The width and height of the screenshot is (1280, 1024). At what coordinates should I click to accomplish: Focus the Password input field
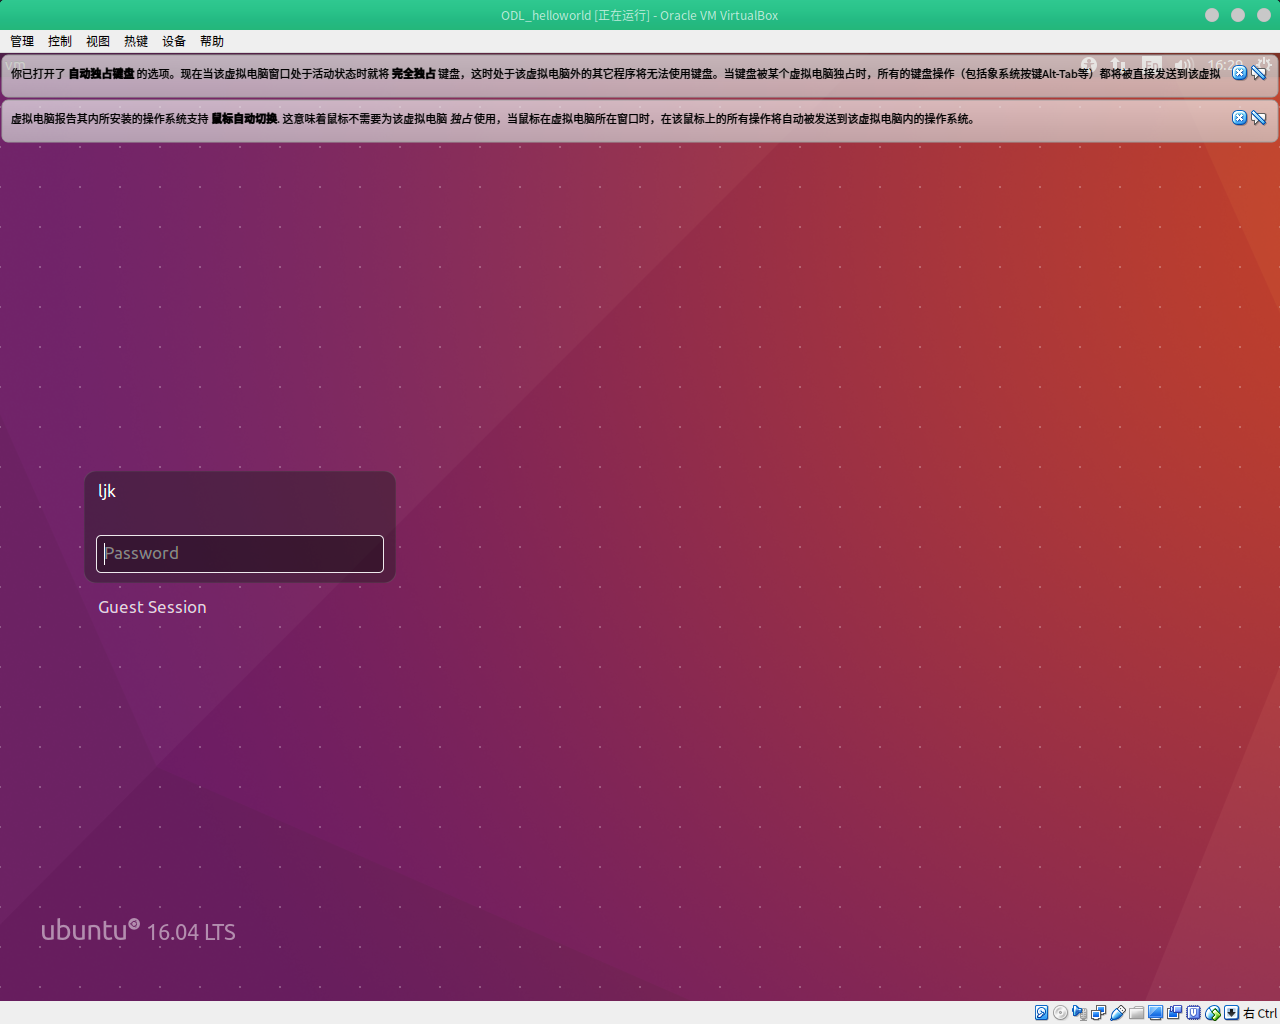(x=240, y=554)
